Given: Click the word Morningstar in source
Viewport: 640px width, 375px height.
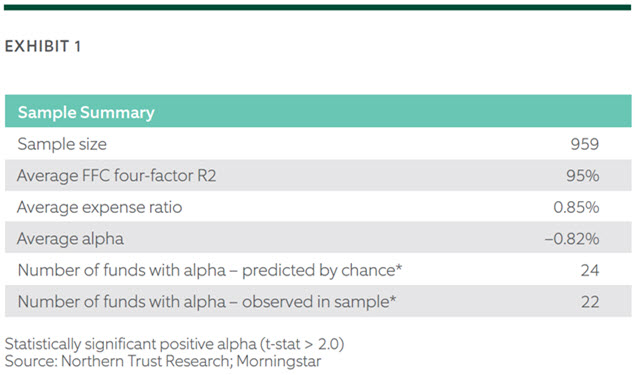Looking at the screenshot, I should pos(279,361).
